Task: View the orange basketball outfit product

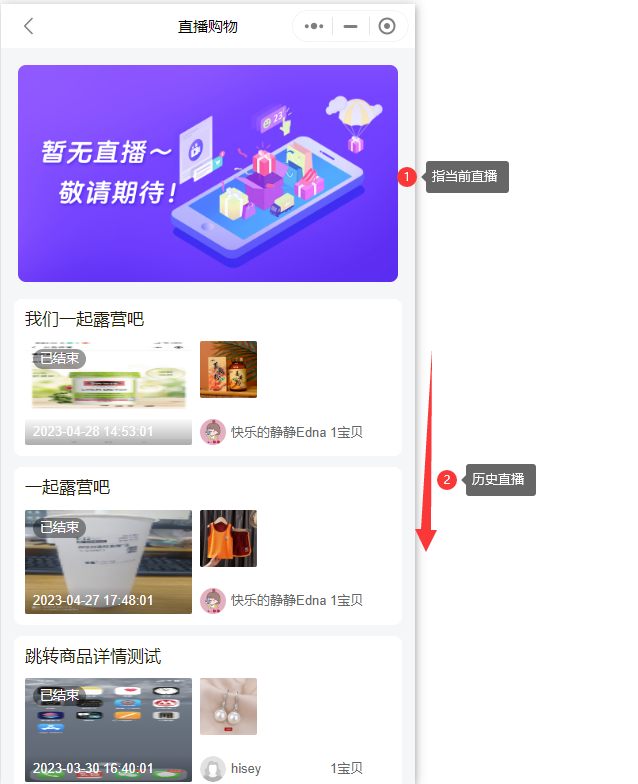Action: (x=228, y=538)
